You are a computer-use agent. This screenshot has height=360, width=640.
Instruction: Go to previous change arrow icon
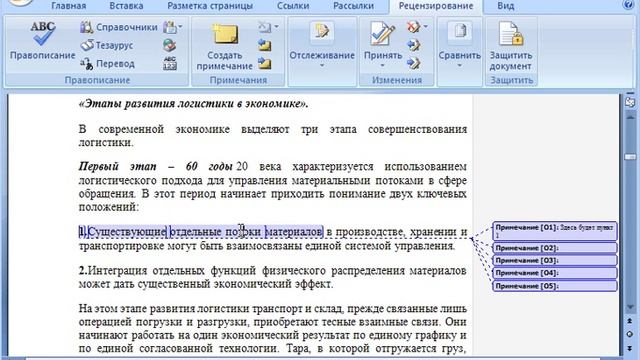pos(413,45)
